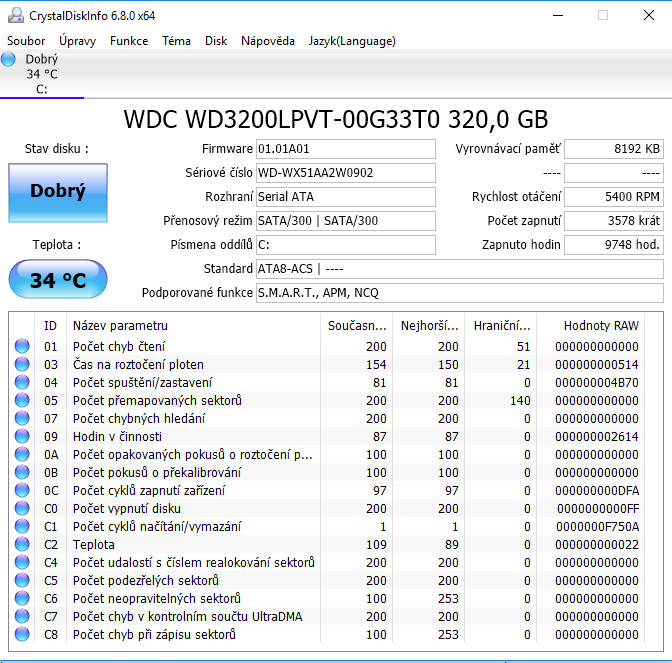
Task: Click the serial number field WD-WX51AA2W0902
Action: tap(346, 173)
